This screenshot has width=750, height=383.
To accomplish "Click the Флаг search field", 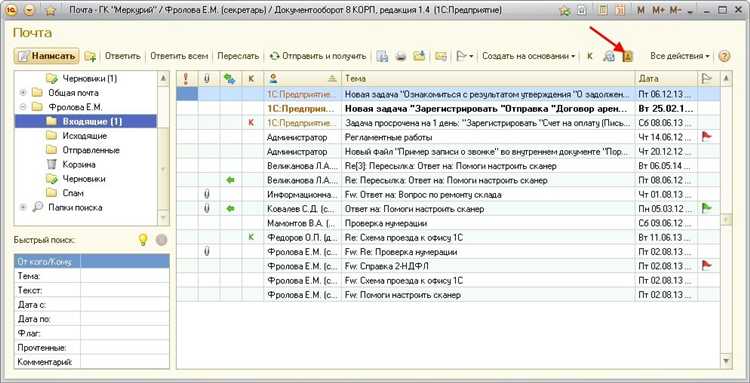I will pyautogui.click(x=124, y=333).
